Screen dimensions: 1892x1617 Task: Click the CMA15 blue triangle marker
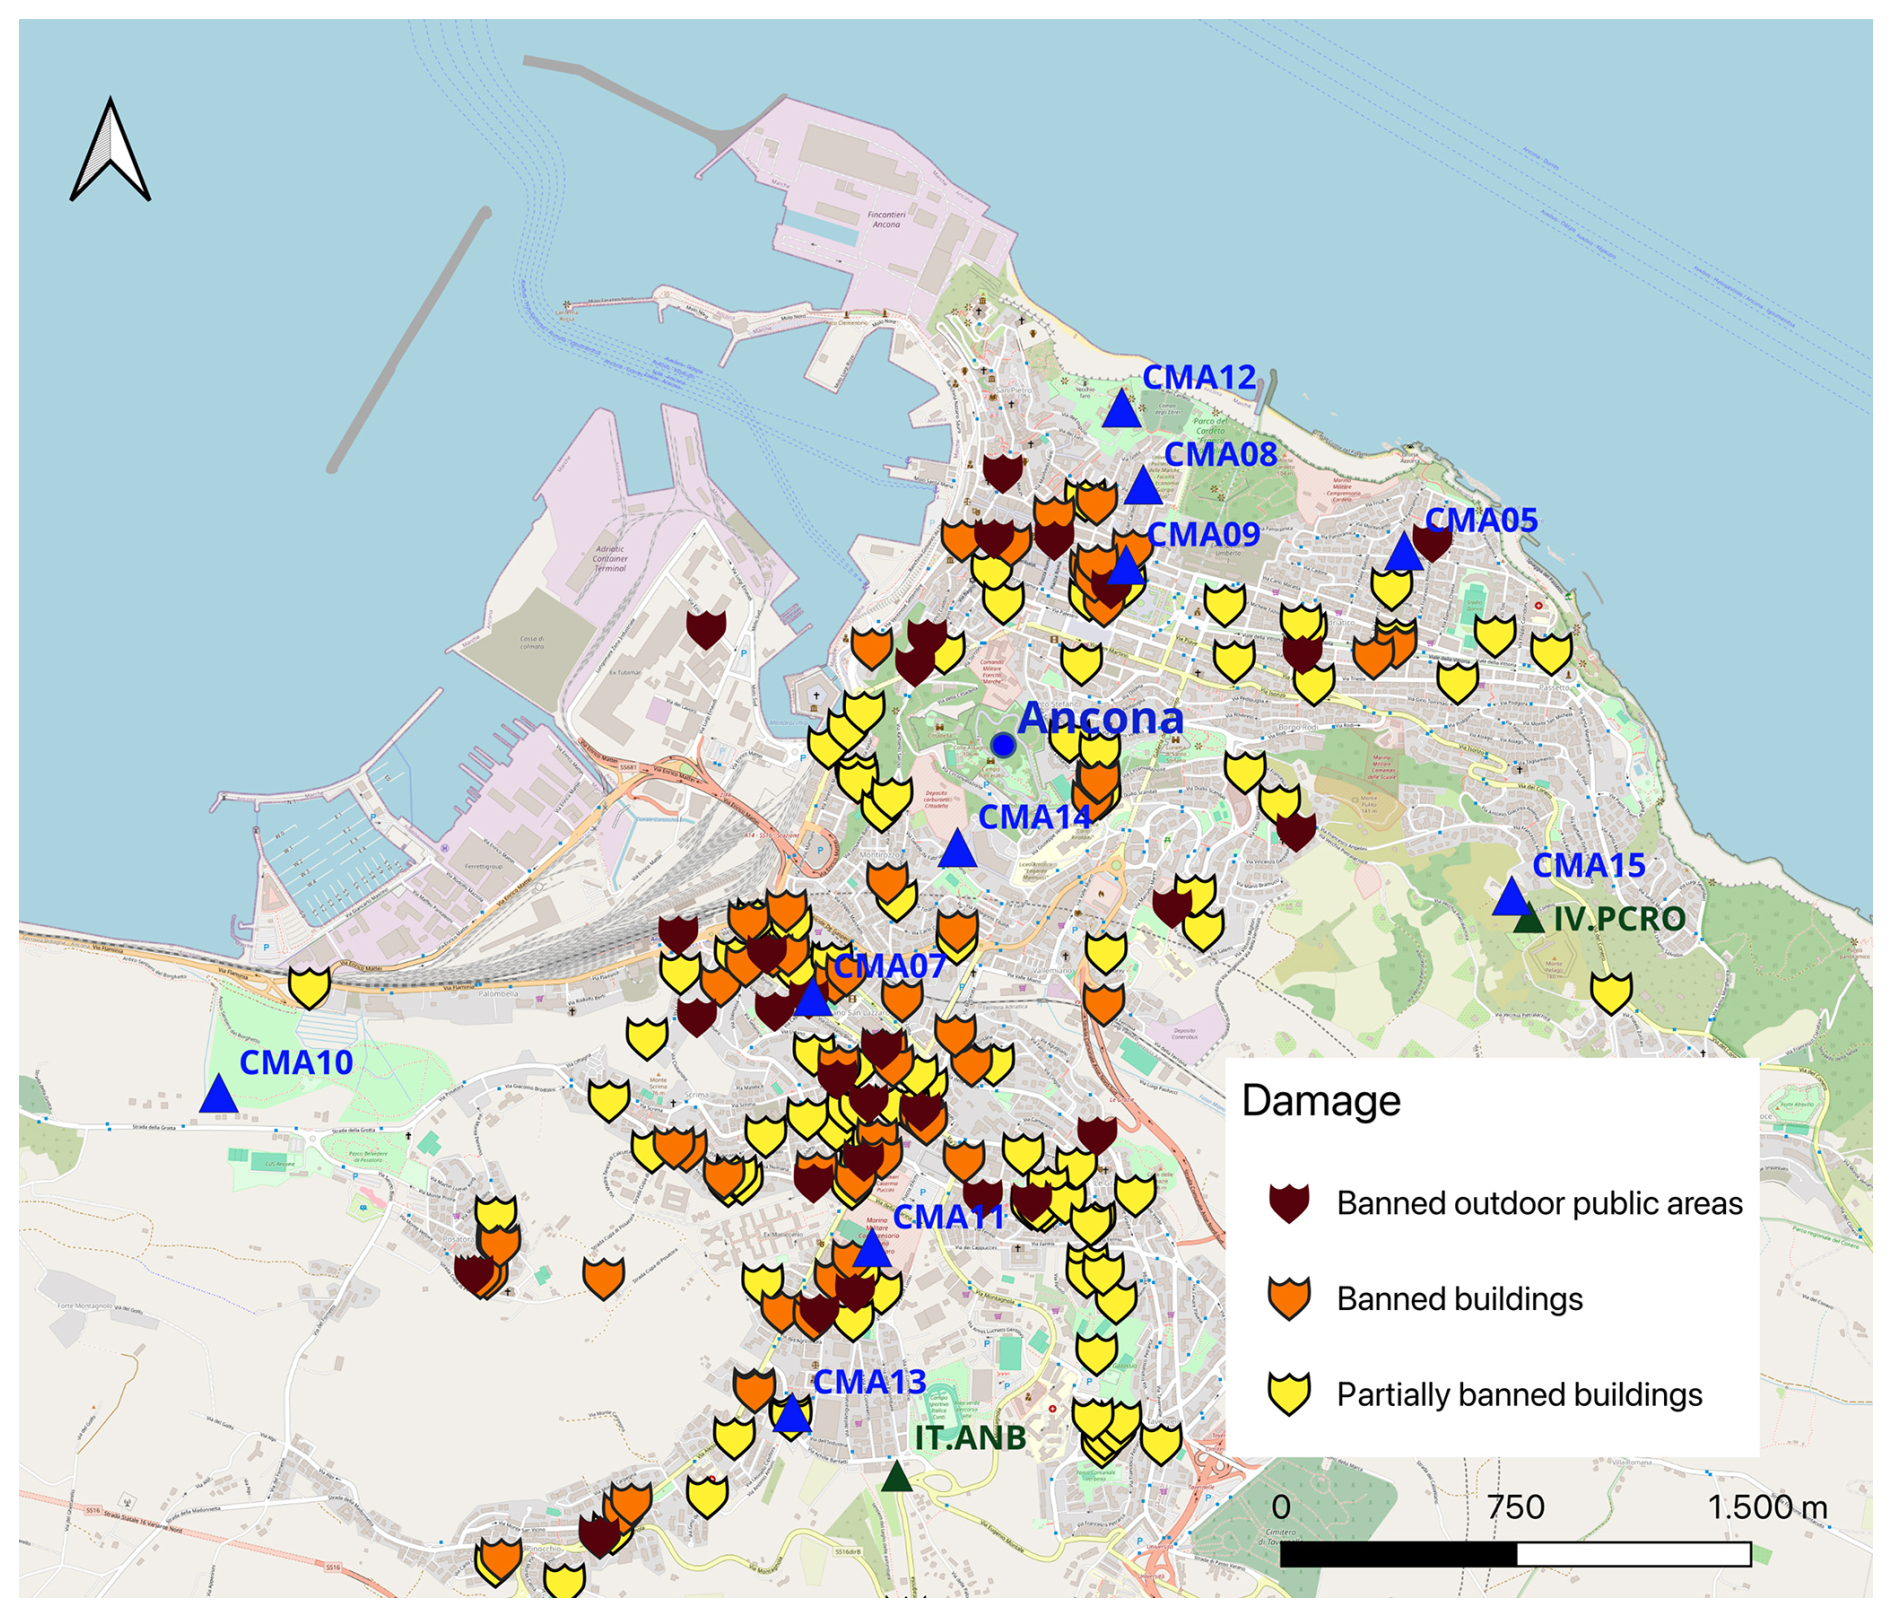(x=1511, y=898)
